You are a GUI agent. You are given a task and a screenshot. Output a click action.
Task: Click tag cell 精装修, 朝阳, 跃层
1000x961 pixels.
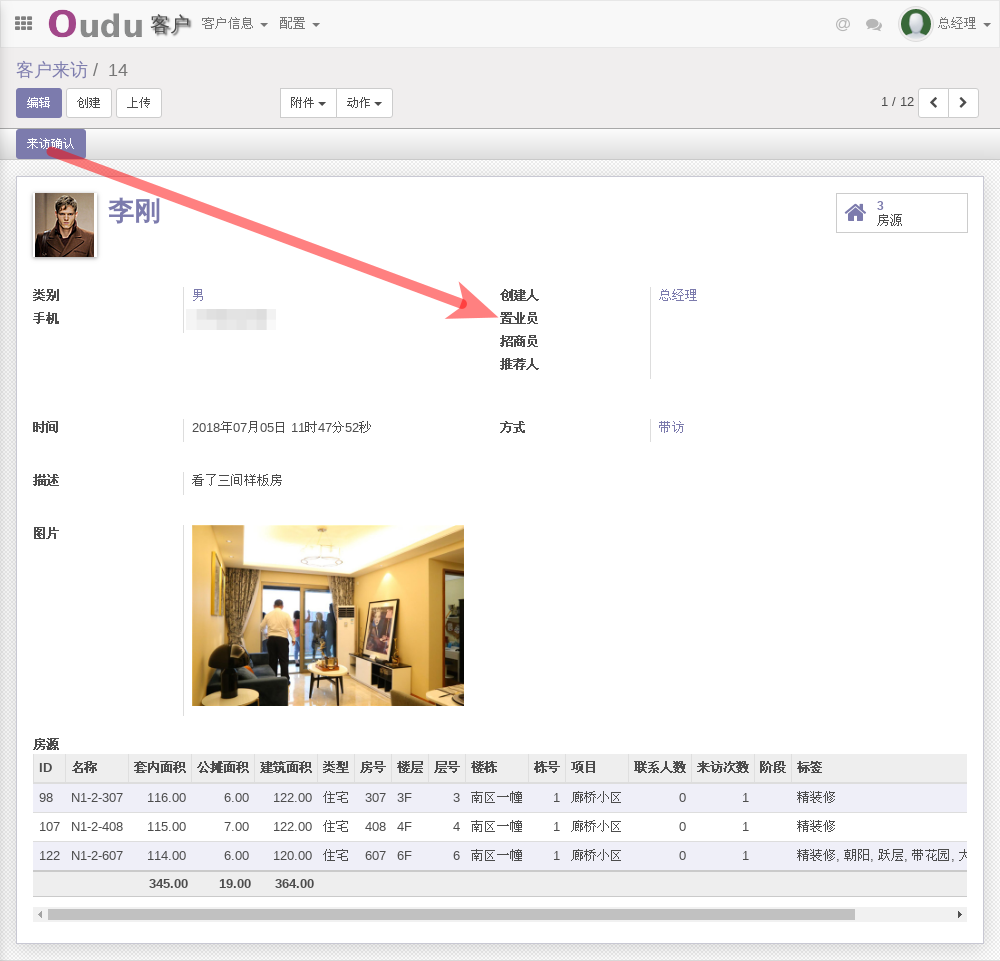[x=881, y=856]
